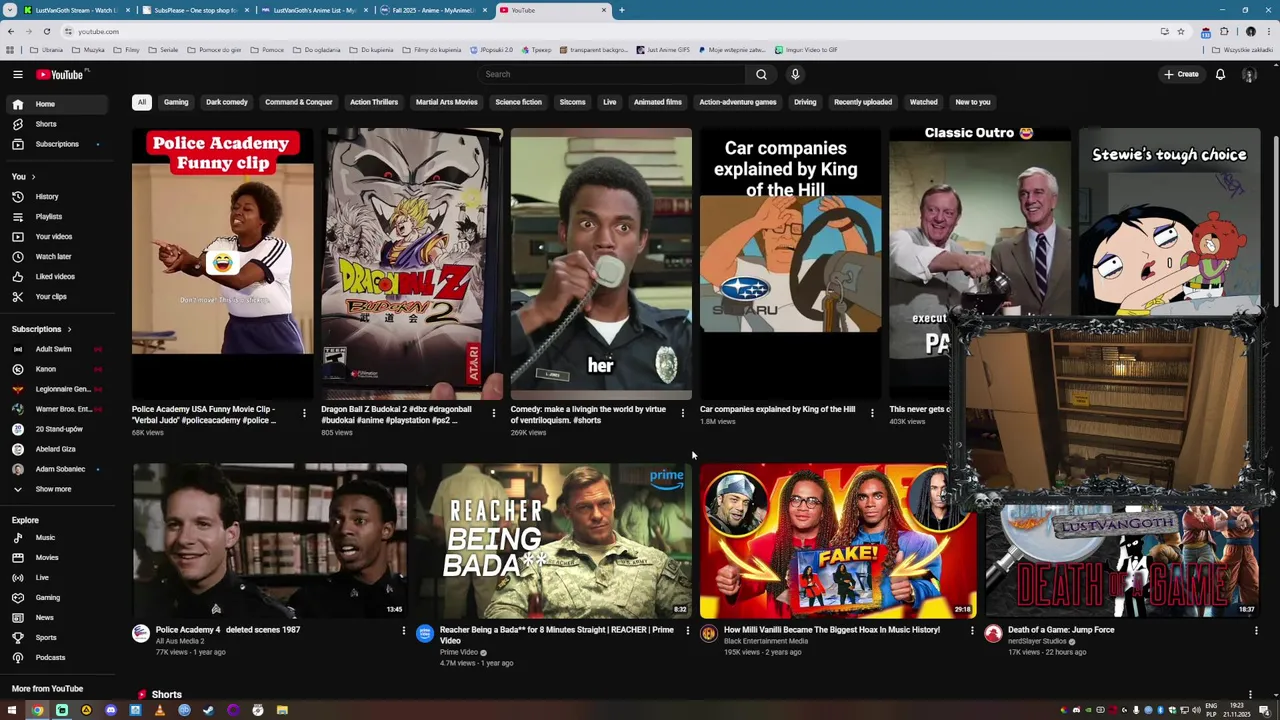The height and width of the screenshot is (720, 1280).
Task: Open the YouTube account avatar menu
Action: click(x=1249, y=74)
